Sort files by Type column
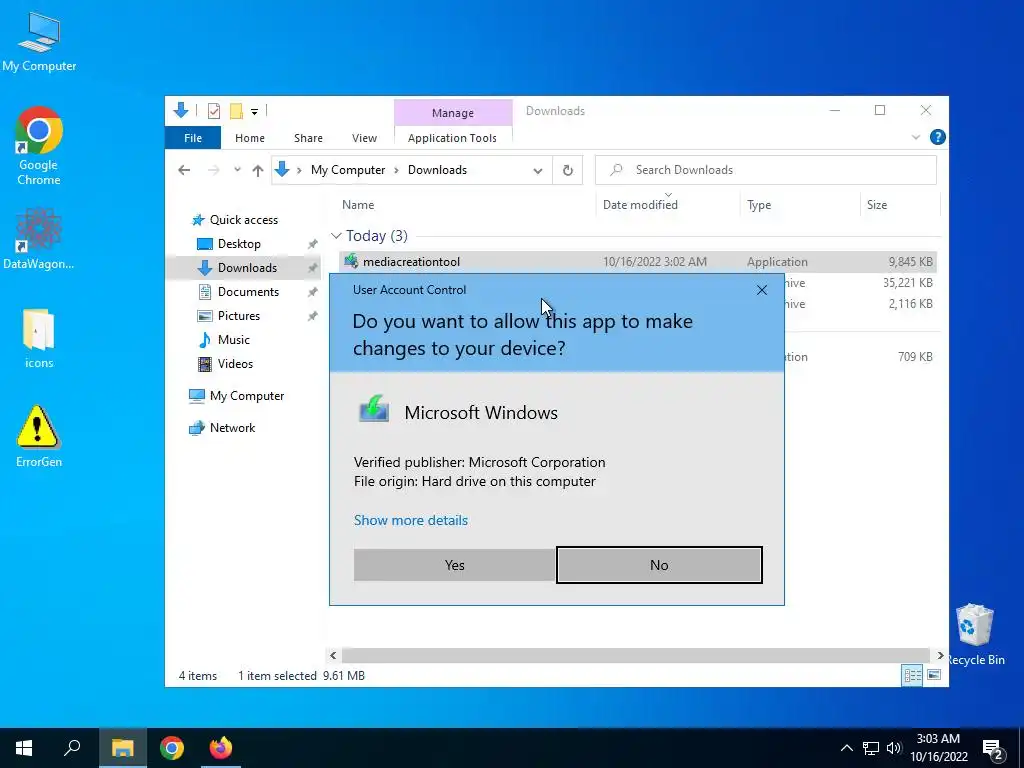The height and width of the screenshot is (768, 1024). [x=759, y=204]
